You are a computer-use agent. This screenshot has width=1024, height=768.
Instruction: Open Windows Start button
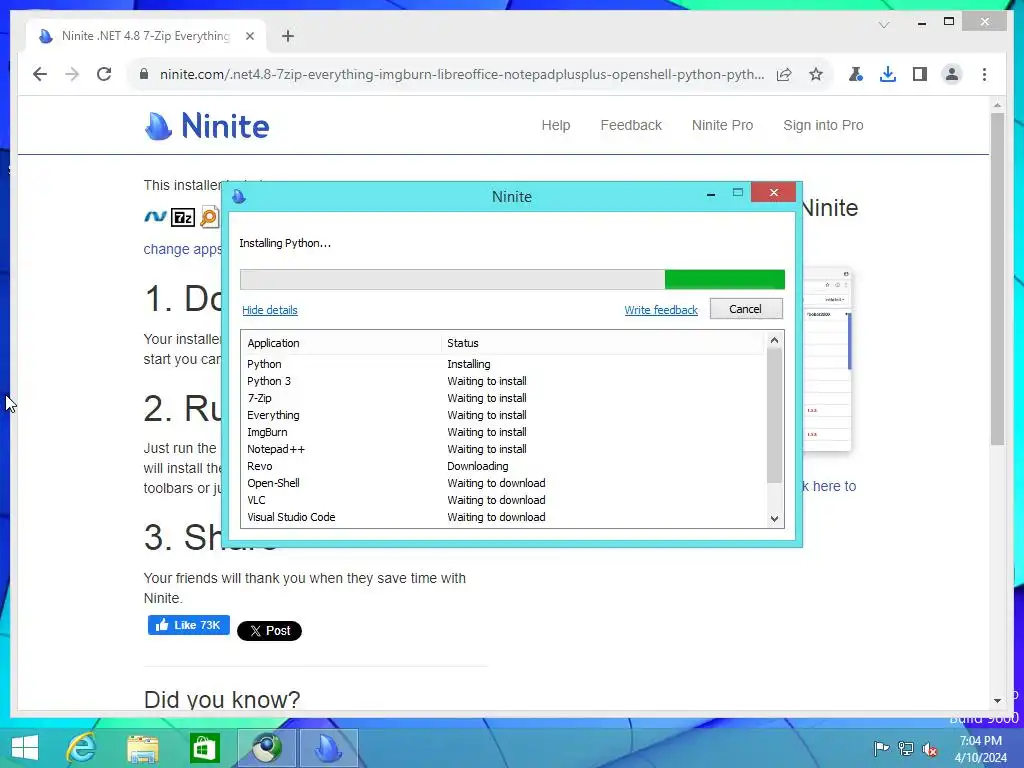point(25,748)
